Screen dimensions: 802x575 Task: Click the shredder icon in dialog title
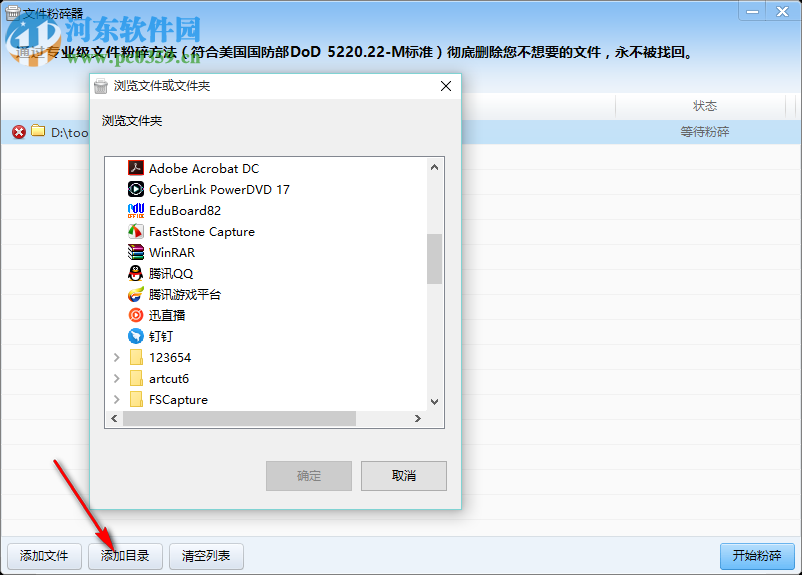[x=101, y=86]
